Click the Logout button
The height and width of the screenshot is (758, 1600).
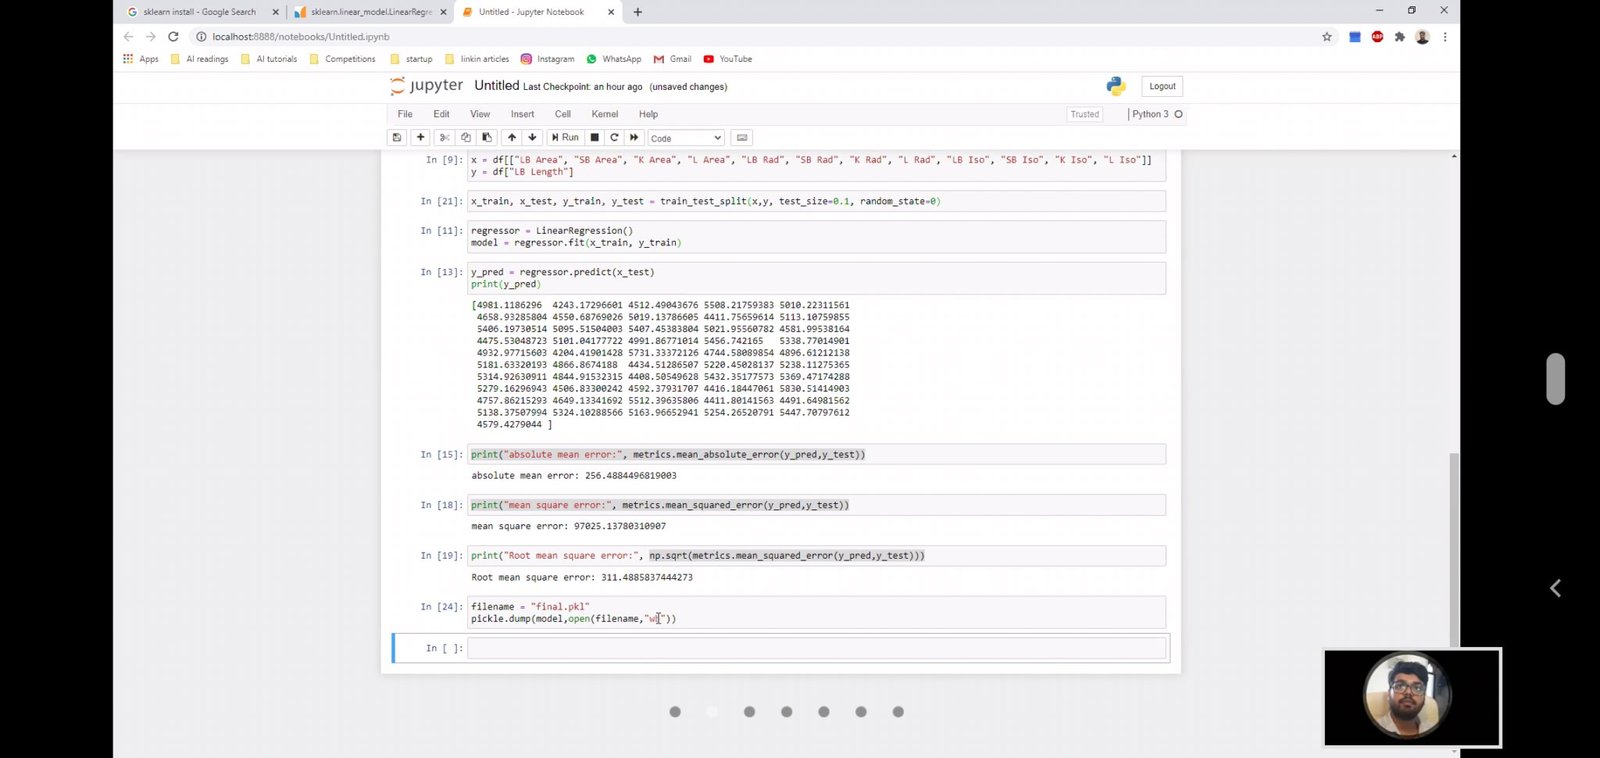(1162, 86)
